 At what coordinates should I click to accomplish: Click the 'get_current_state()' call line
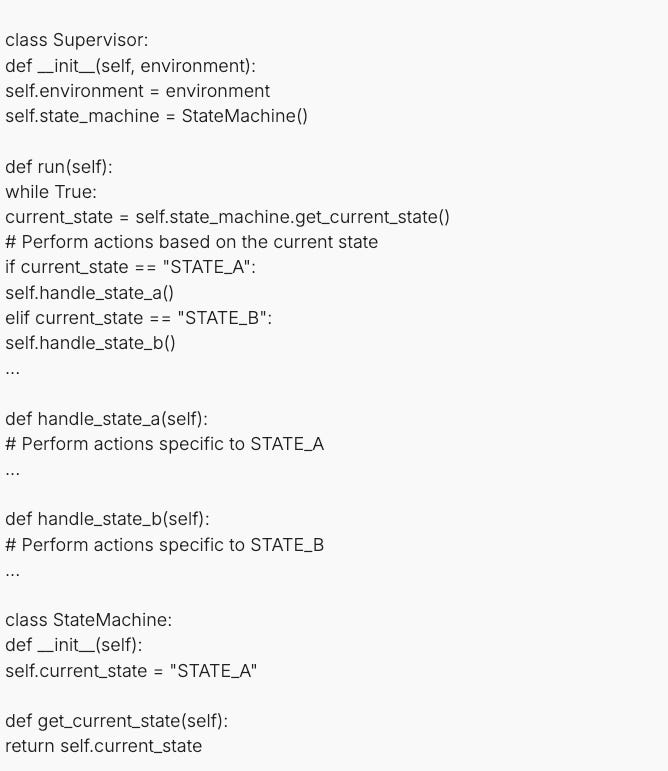point(228,217)
